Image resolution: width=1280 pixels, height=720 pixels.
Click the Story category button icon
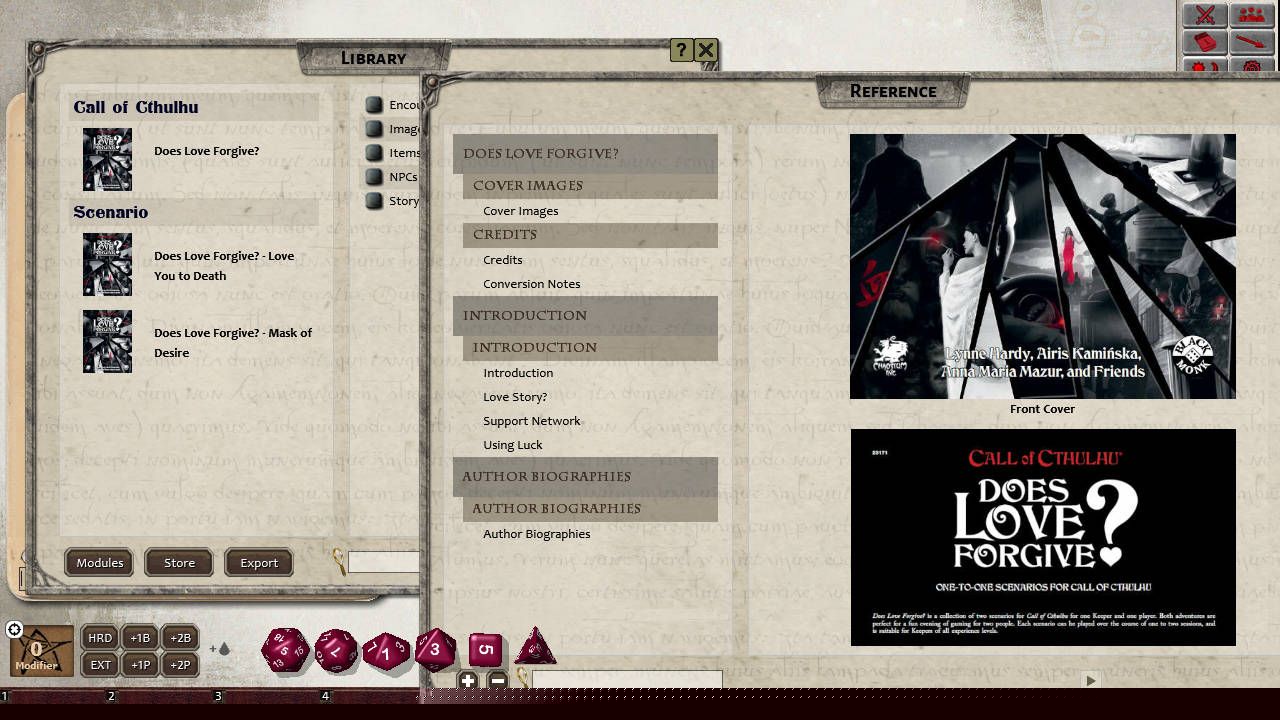tap(374, 201)
